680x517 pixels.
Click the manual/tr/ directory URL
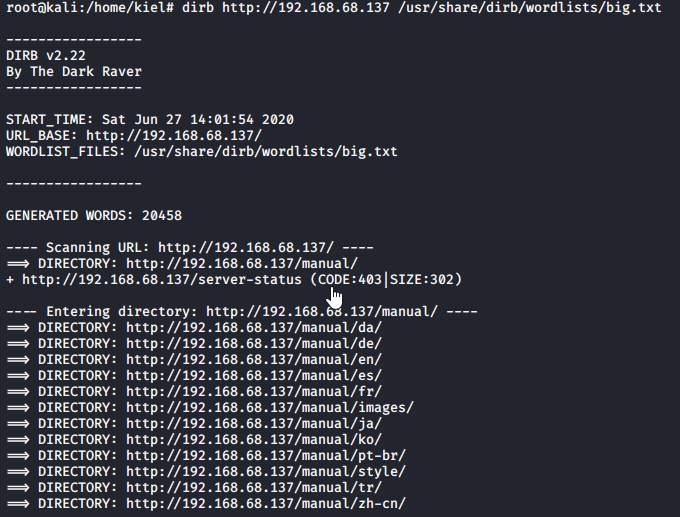click(254, 487)
